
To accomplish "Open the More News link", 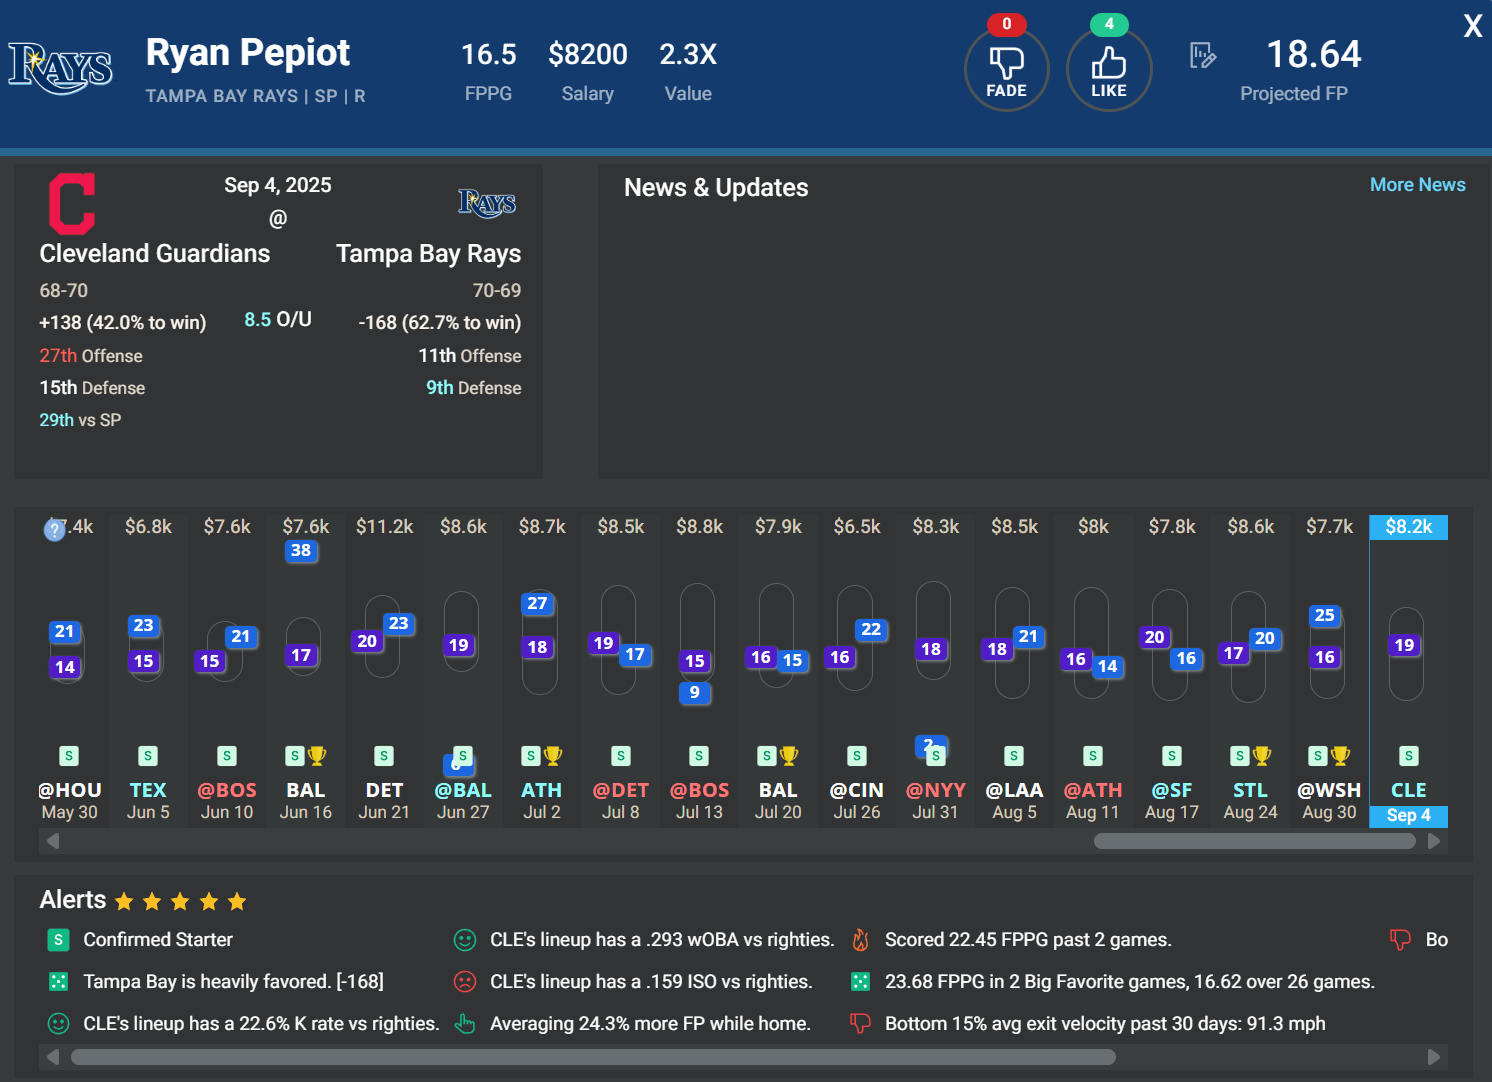I will click(1417, 185).
